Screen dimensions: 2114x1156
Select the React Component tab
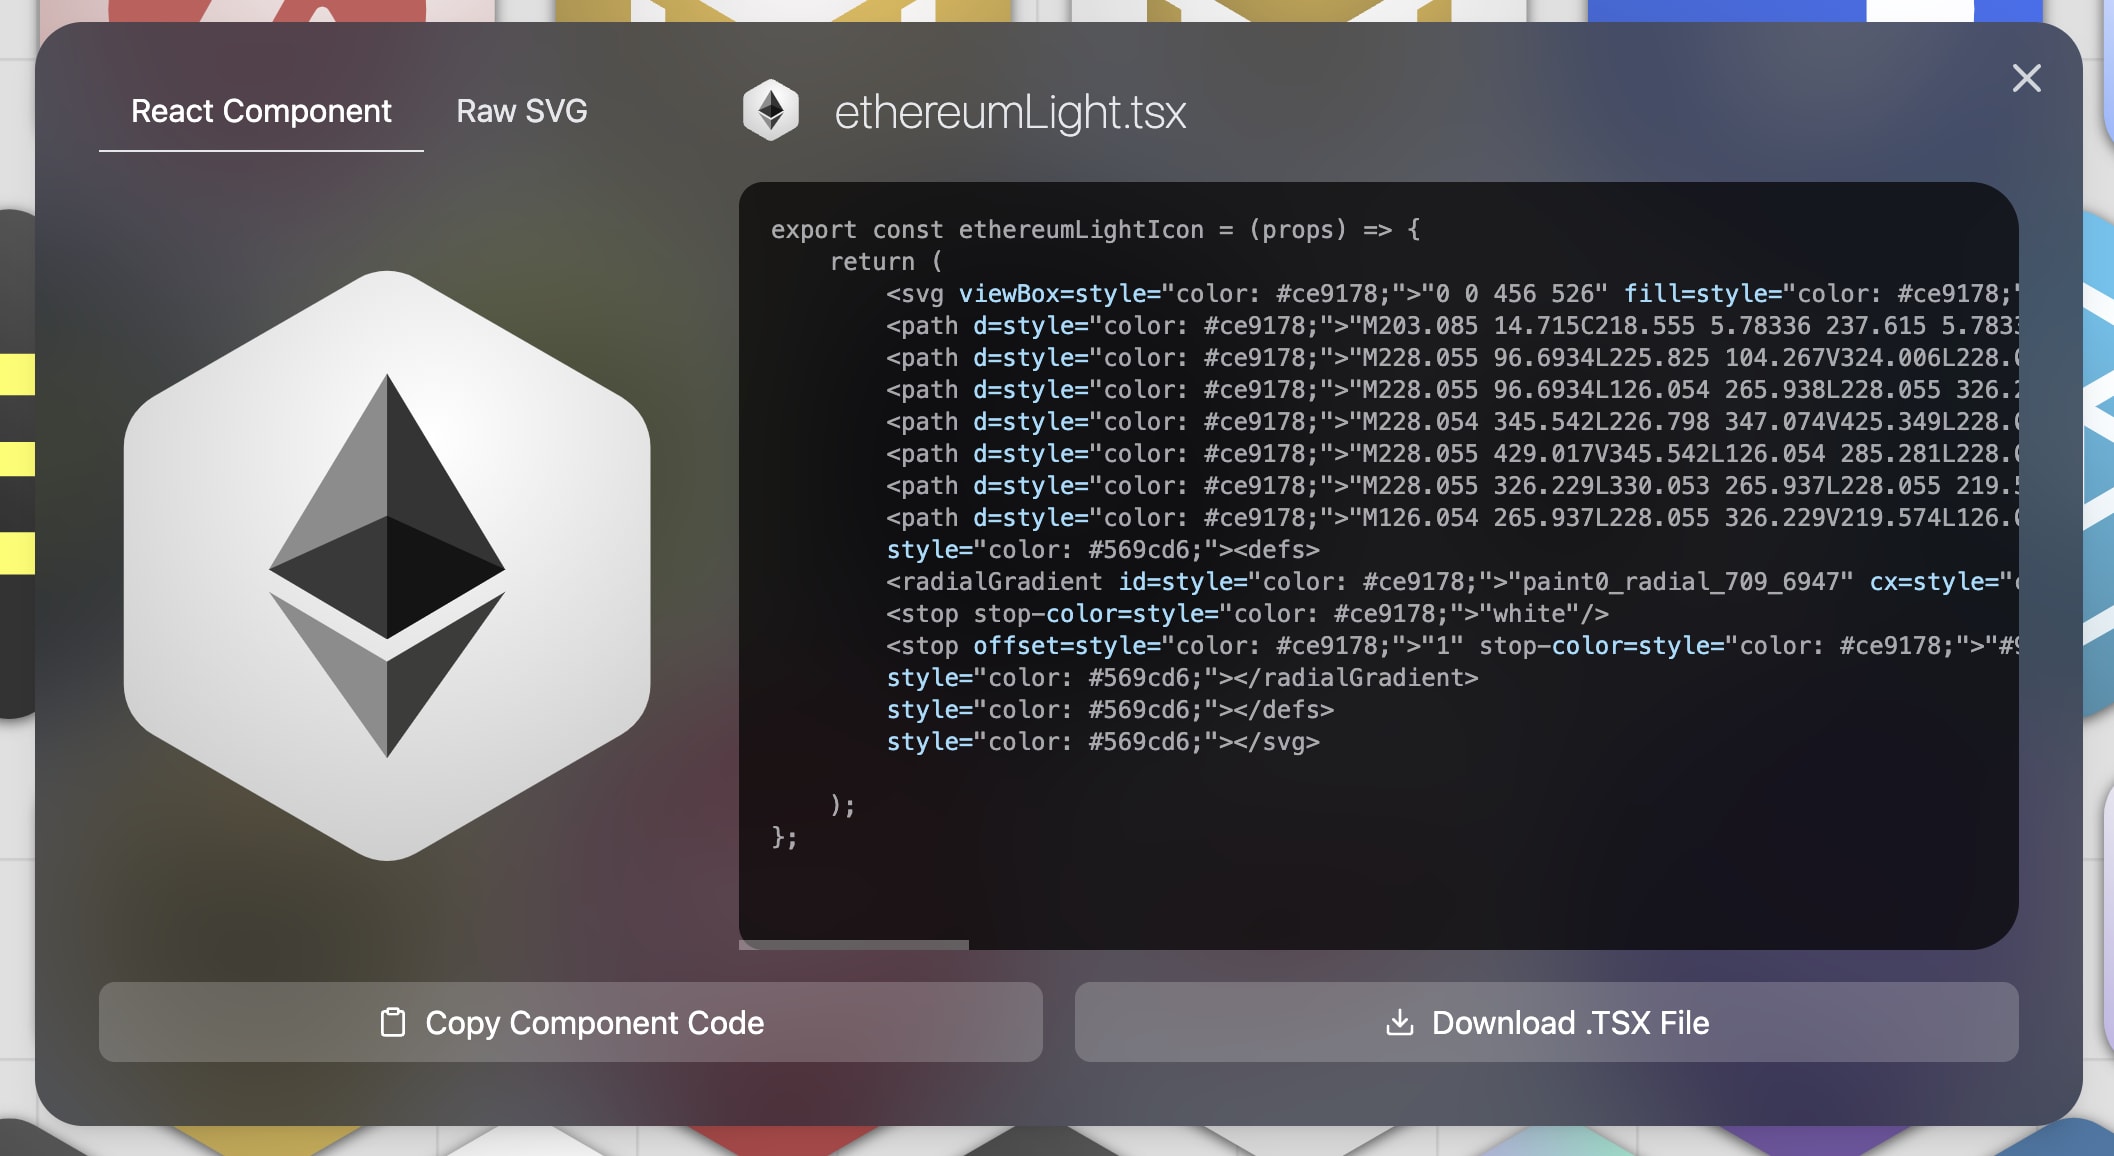262,111
